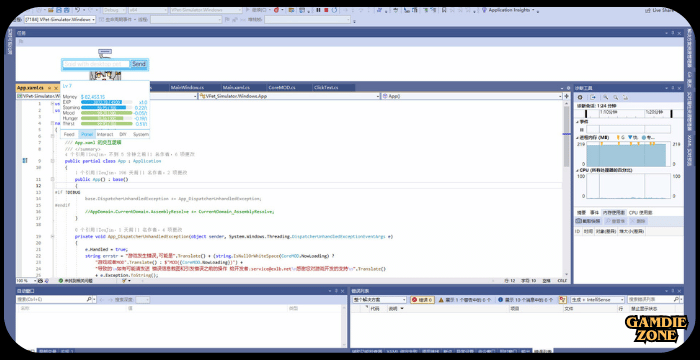The height and width of the screenshot is (360, 700).
Task: Open the Debug configuration dropdown
Action: 114,10
